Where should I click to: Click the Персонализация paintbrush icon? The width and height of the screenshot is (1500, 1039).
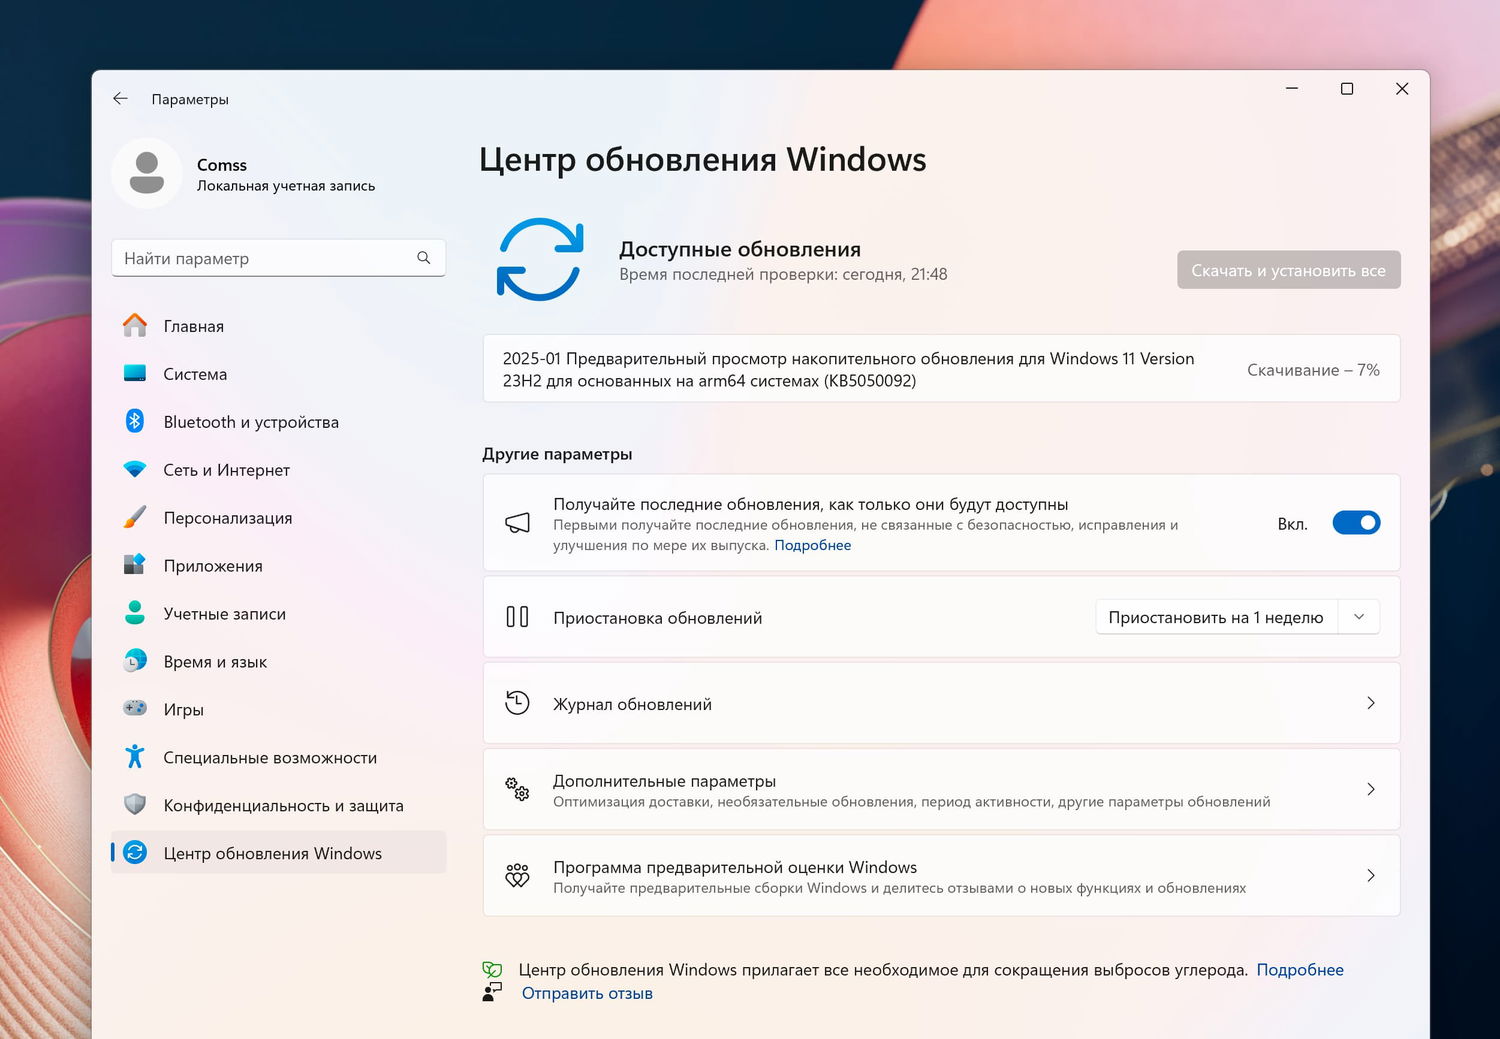(x=135, y=517)
